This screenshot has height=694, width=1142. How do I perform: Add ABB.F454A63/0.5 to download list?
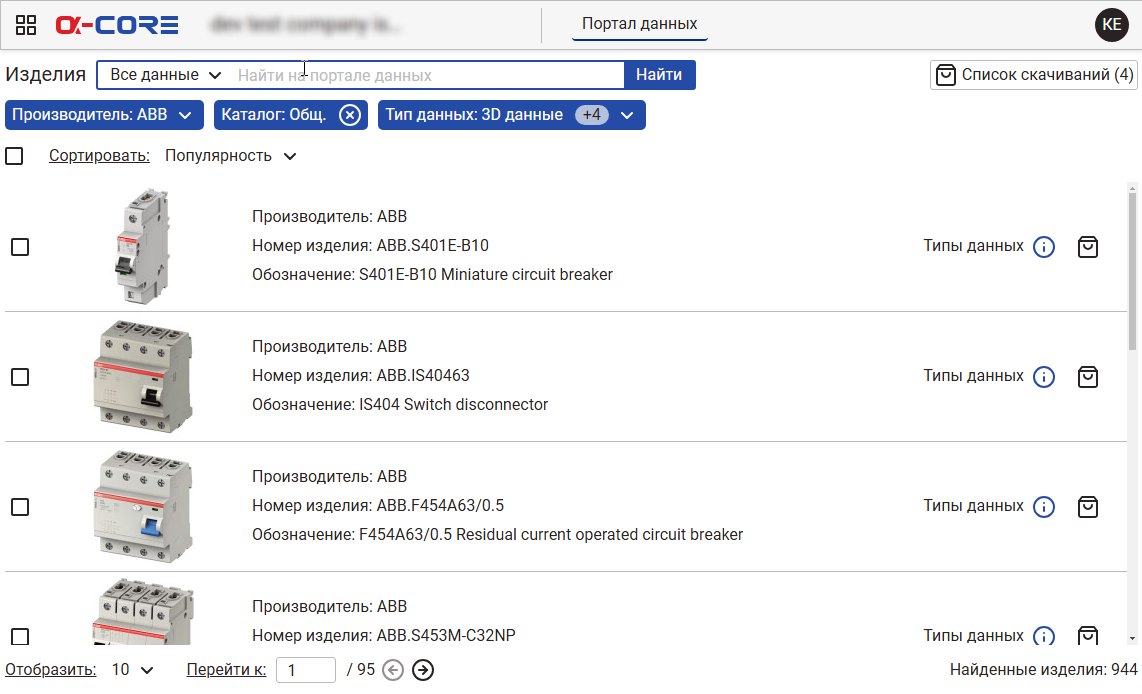coord(1087,507)
